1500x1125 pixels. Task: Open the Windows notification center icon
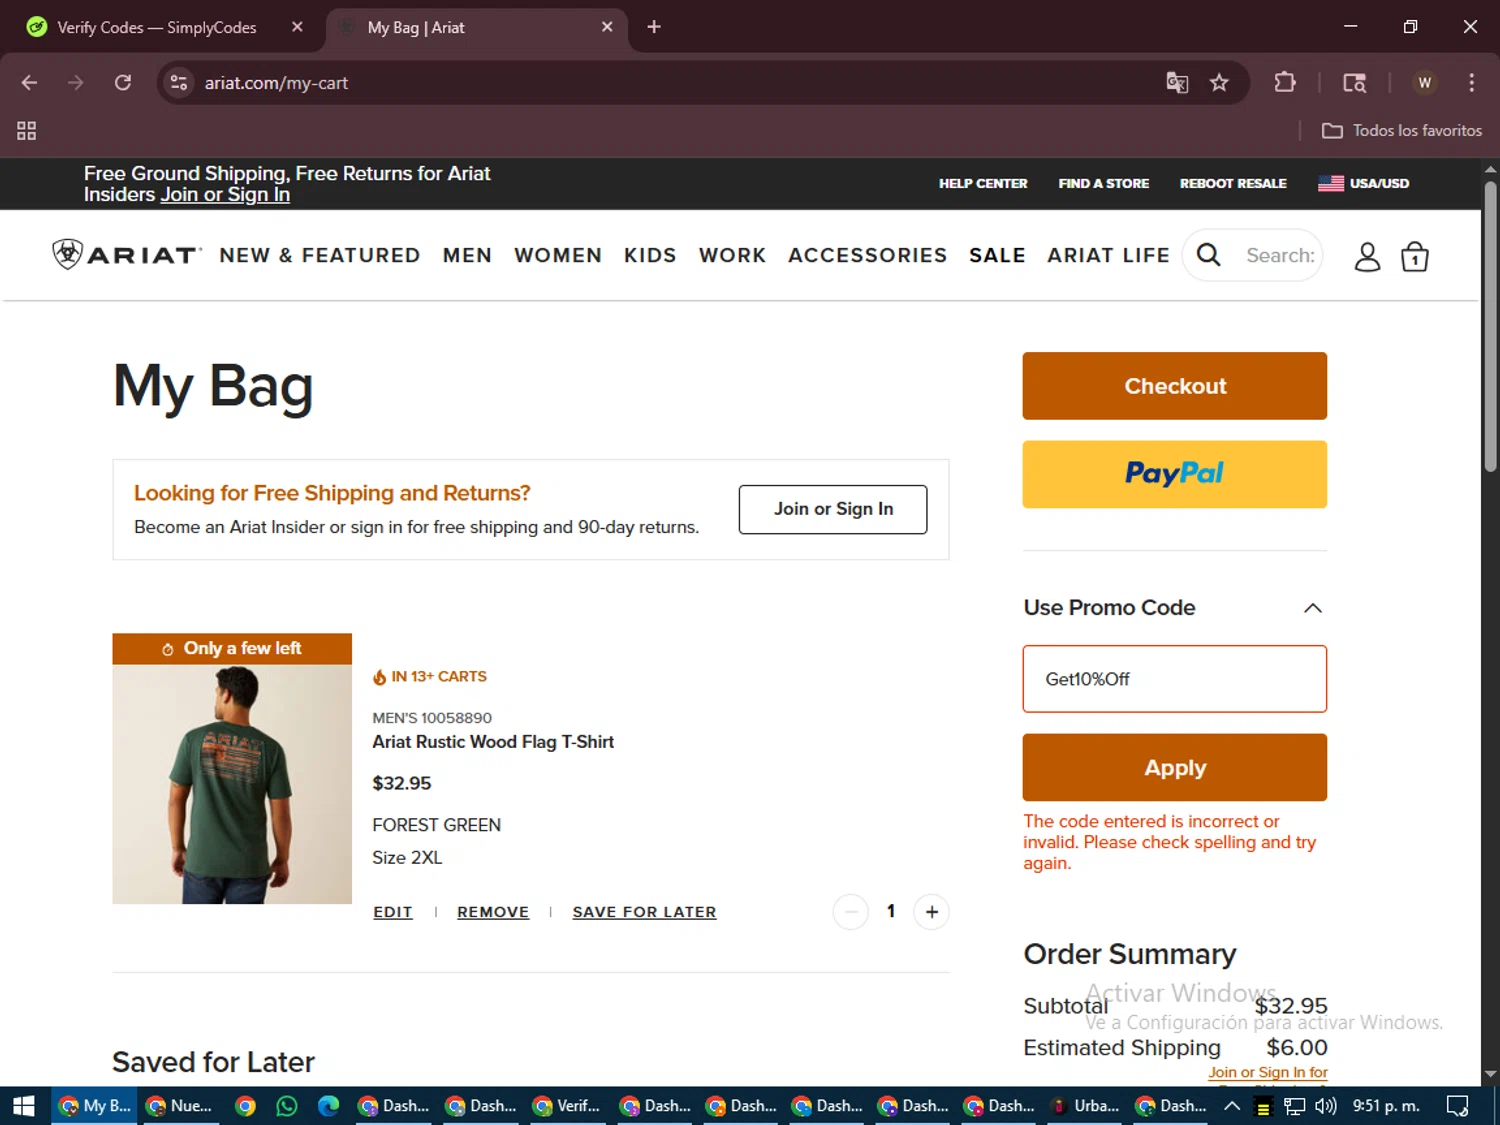click(x=1458, y=1106)
